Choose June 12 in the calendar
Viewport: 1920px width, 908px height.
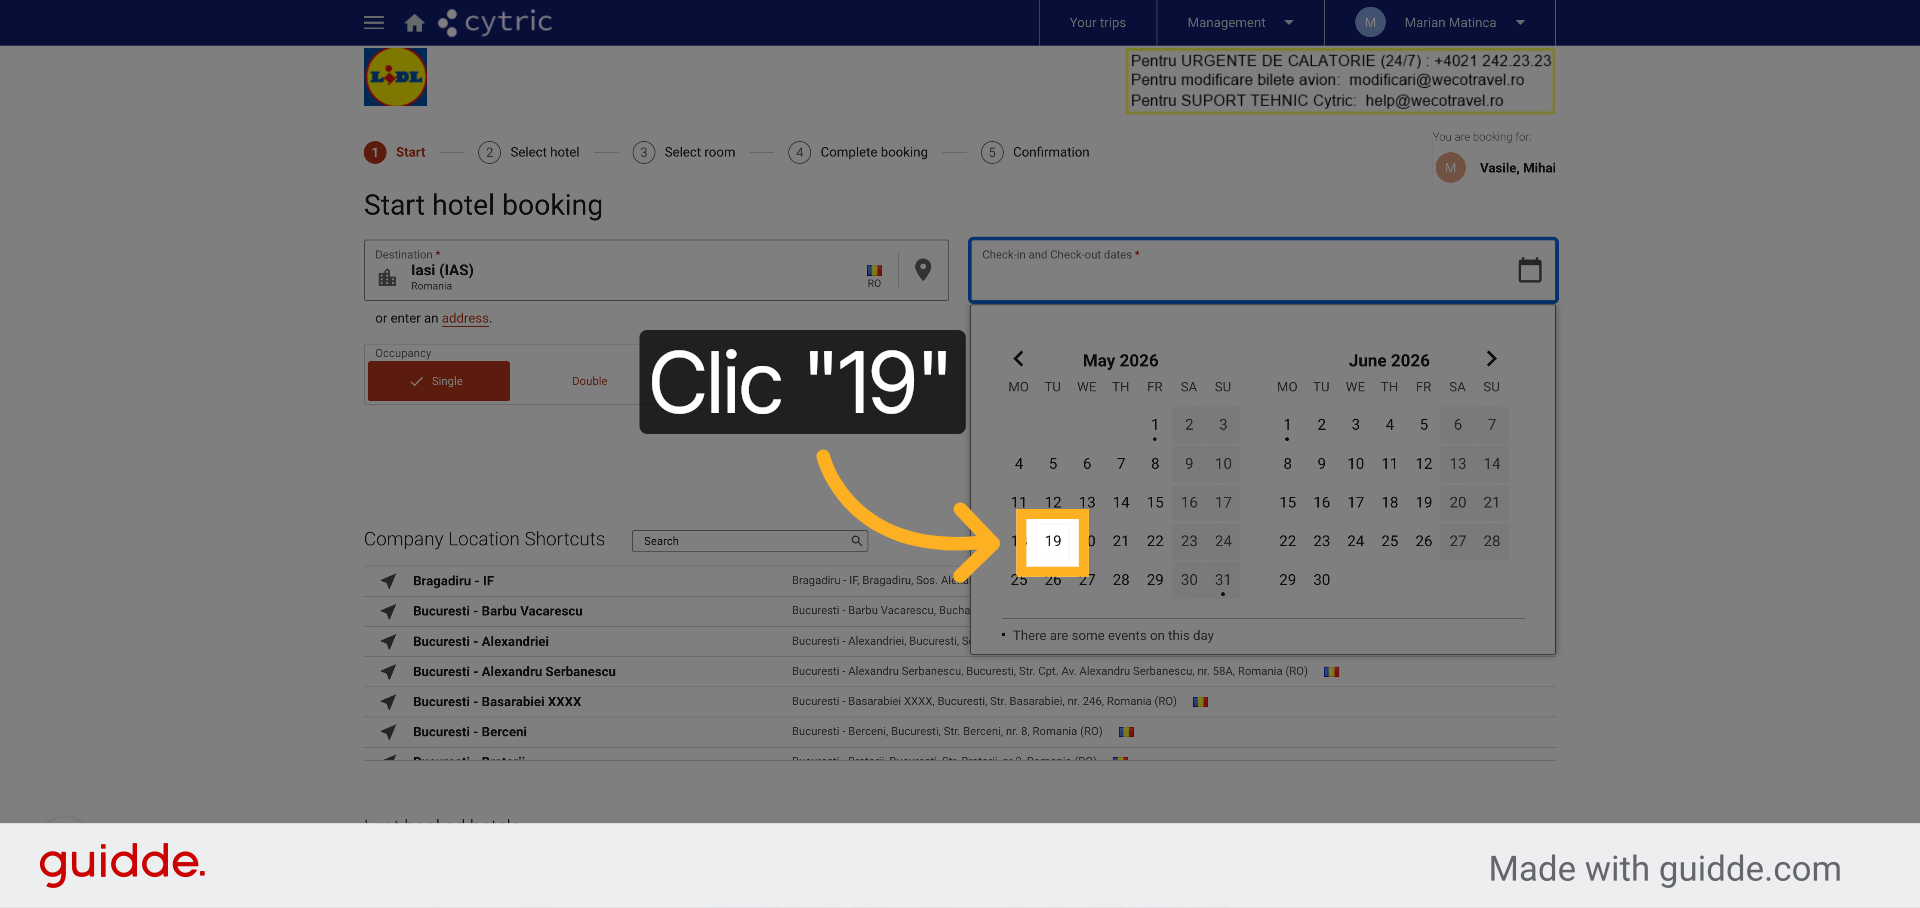[1423, 464]
